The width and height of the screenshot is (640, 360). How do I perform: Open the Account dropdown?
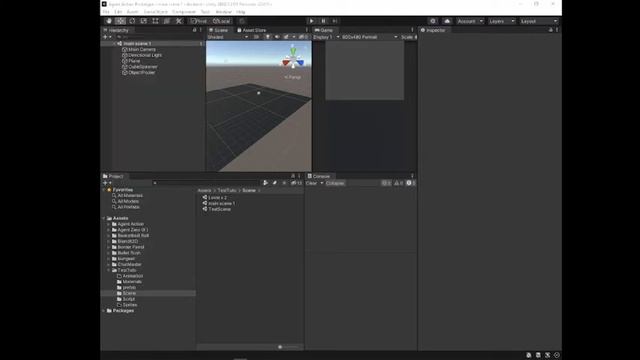click(x=470, y=21)
